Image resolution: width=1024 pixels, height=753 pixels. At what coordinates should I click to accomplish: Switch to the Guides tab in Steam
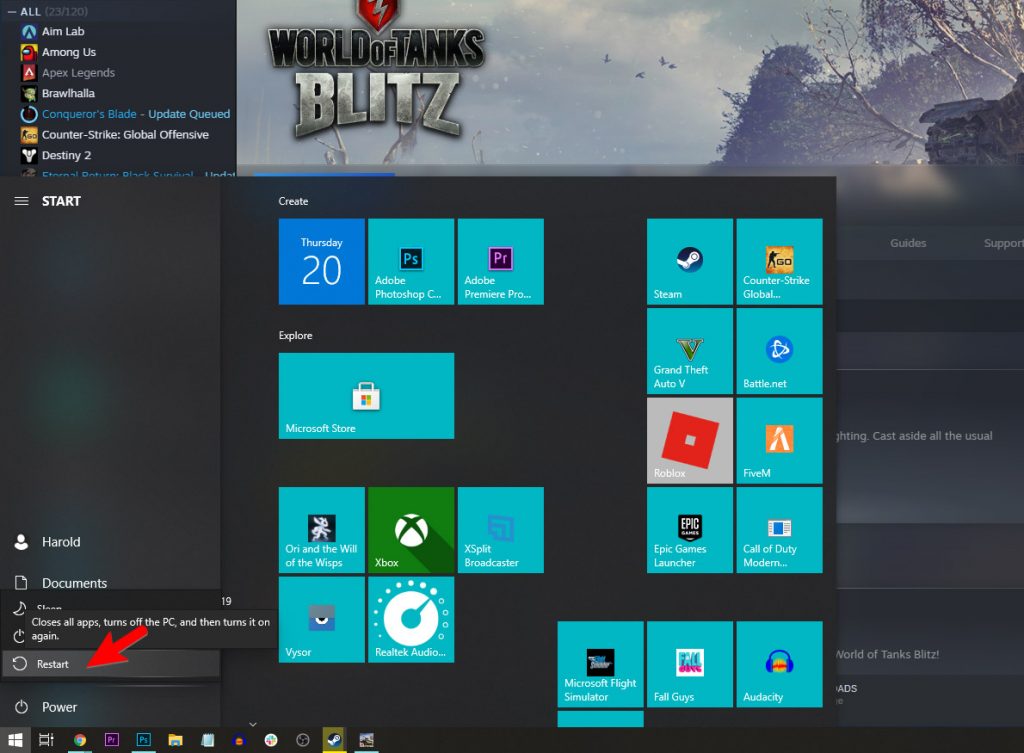(x=908, y=243)
